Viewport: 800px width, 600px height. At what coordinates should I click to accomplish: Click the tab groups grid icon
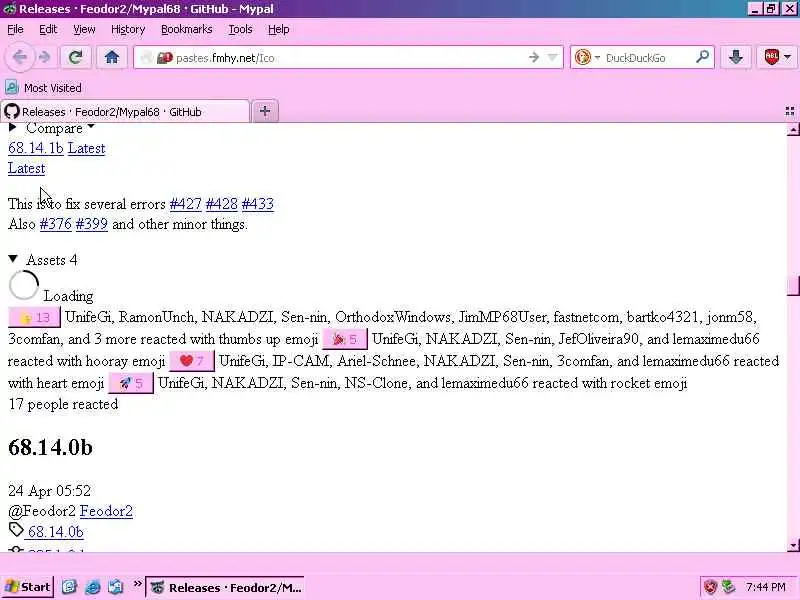790,111
